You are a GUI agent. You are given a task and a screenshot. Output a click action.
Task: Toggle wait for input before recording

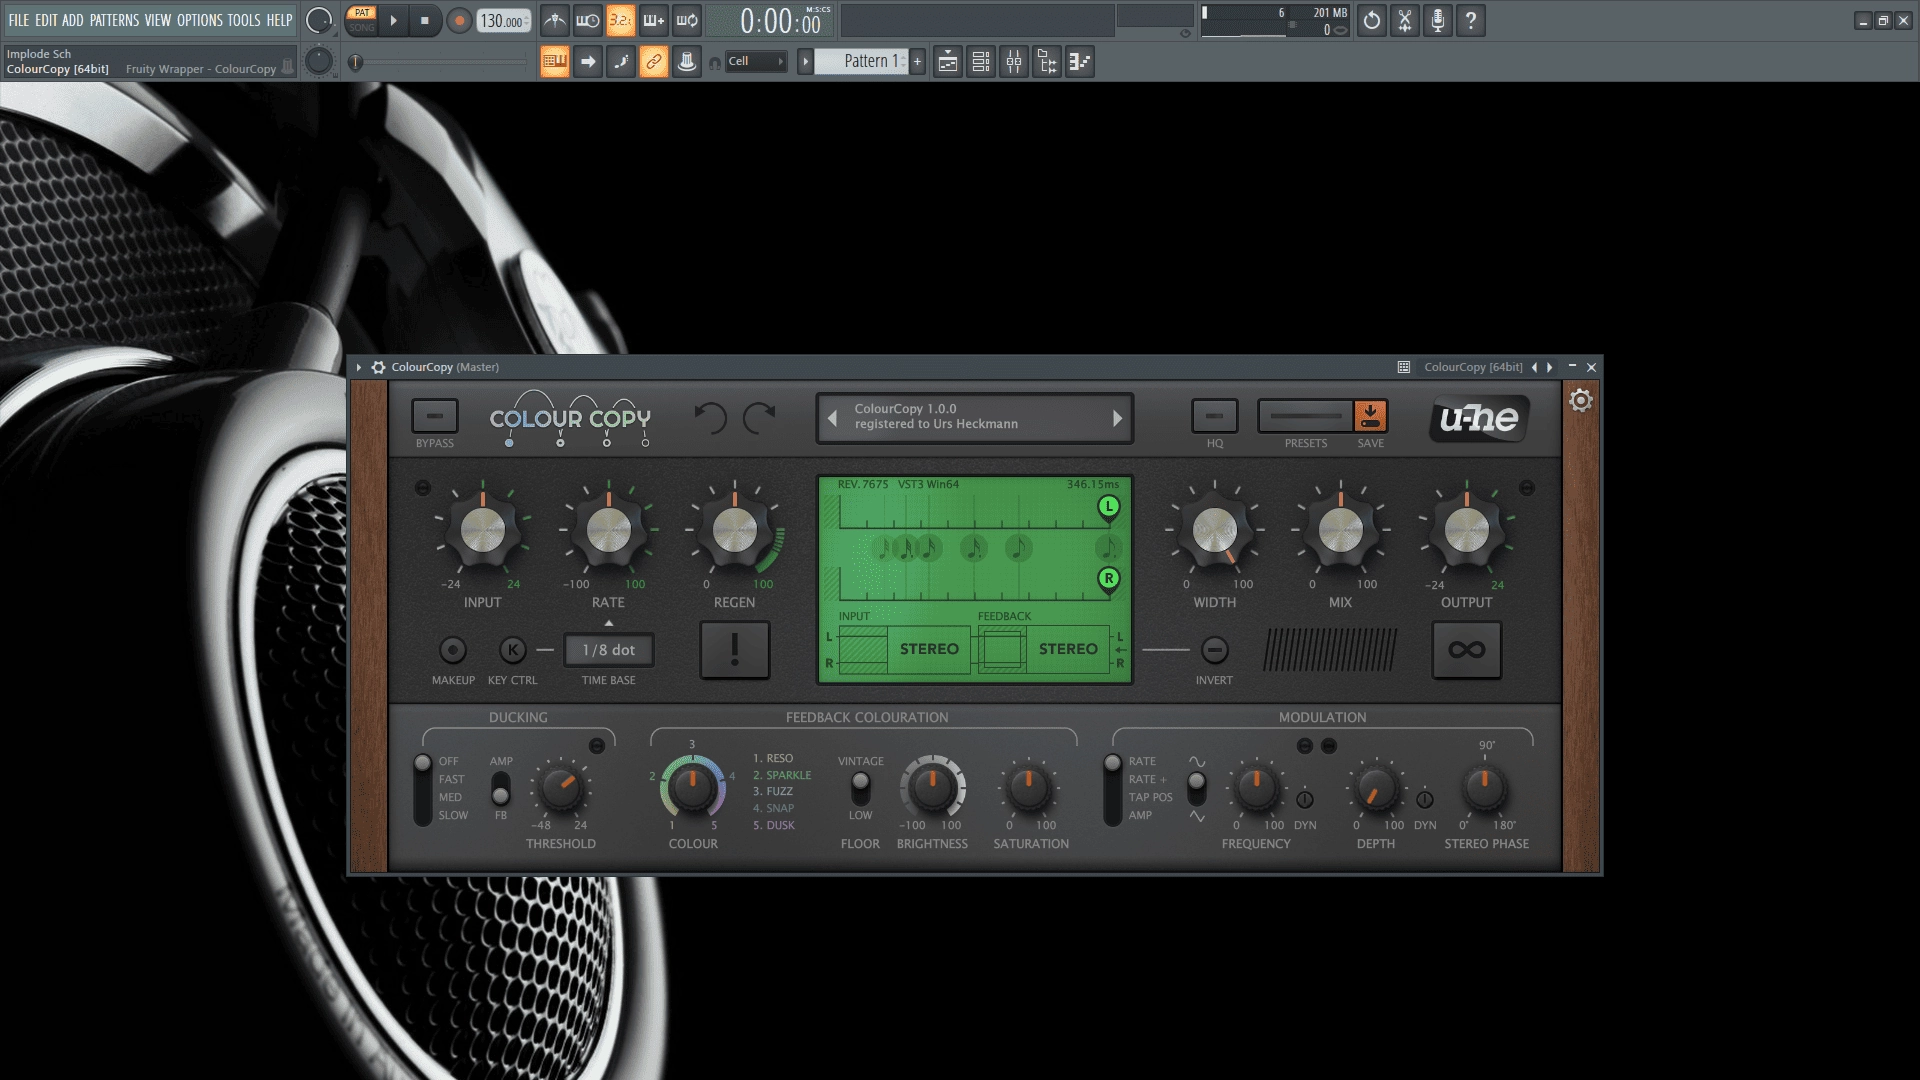[588, 20]
